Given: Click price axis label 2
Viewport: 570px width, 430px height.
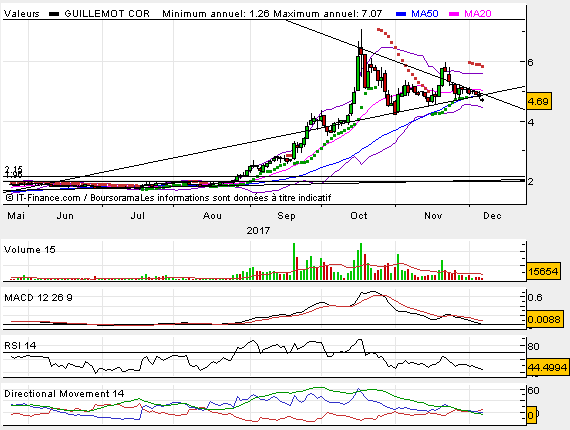Looking at the screenshot, I should (x=531, y=181).
